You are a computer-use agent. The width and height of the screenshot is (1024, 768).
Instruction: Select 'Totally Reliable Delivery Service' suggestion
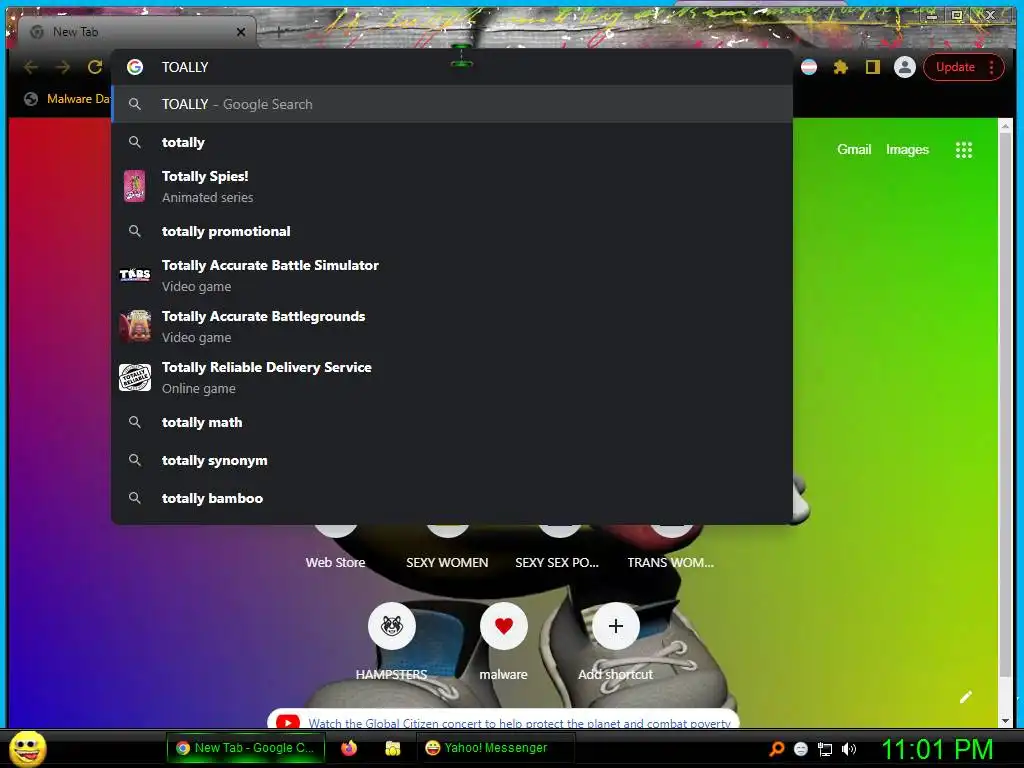click(x=452, y=377)
